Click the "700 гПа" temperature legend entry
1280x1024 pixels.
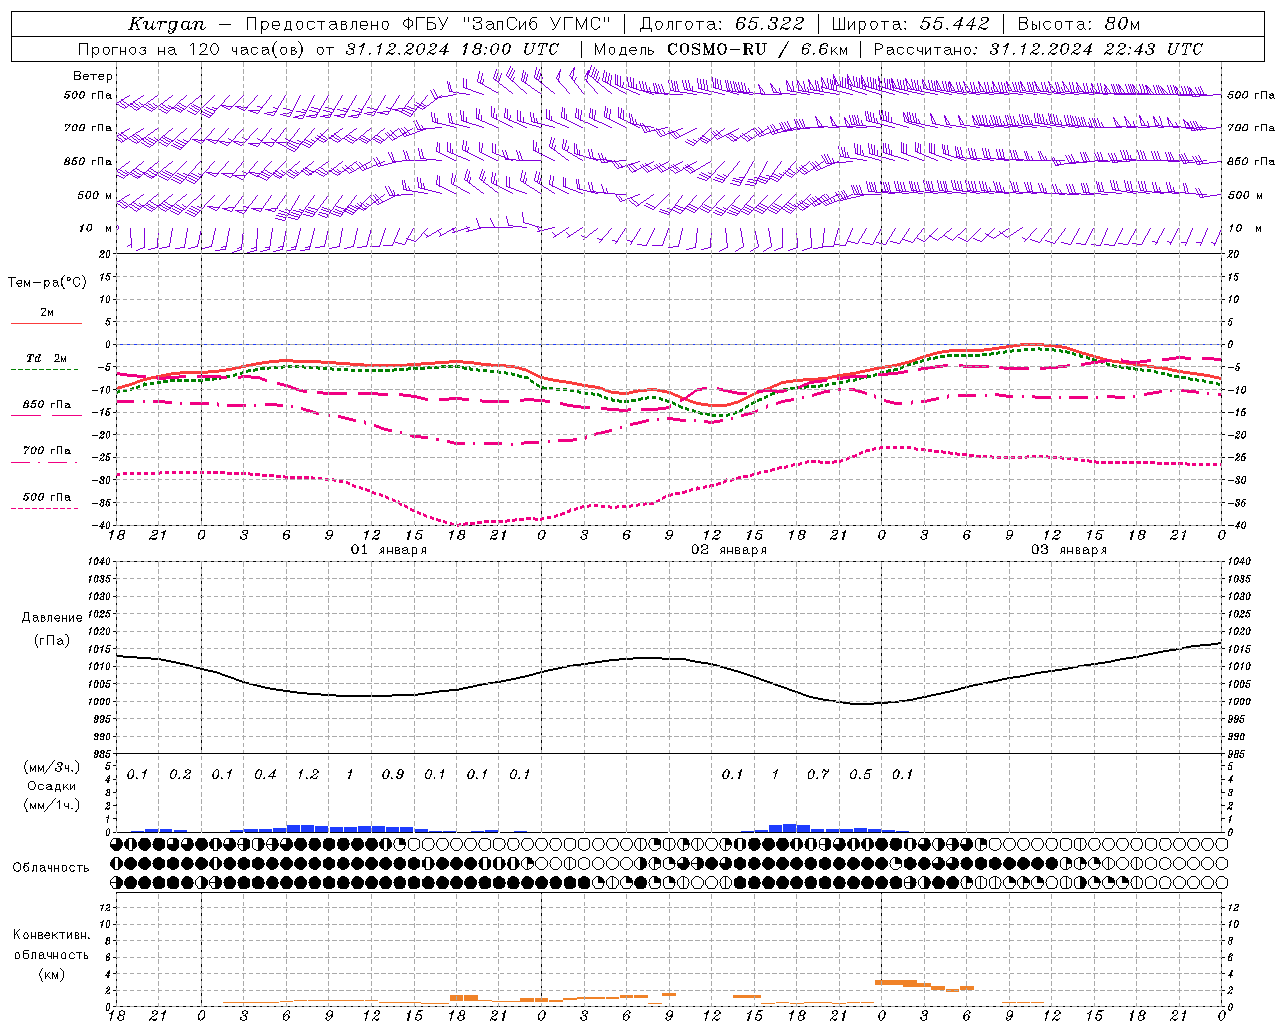click(47, 451)
